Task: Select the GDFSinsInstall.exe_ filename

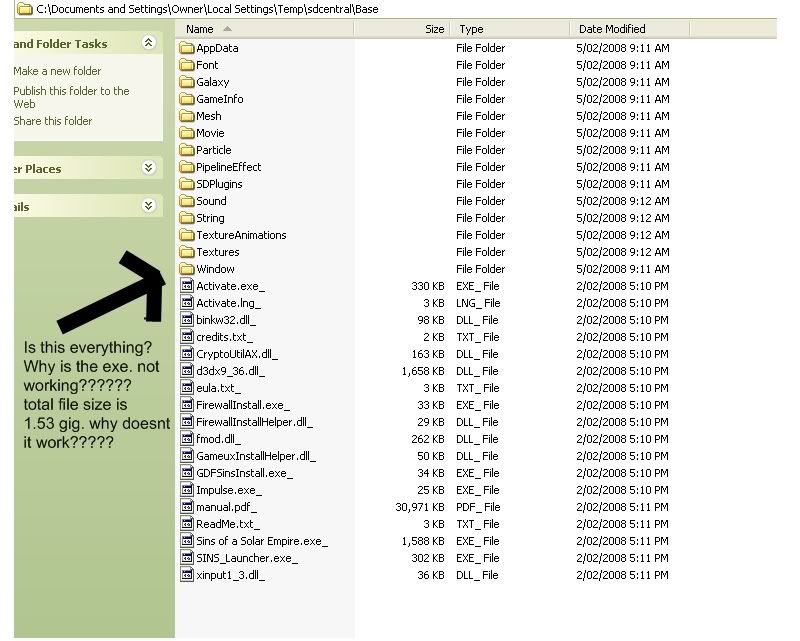Action: tap(244, 473)
